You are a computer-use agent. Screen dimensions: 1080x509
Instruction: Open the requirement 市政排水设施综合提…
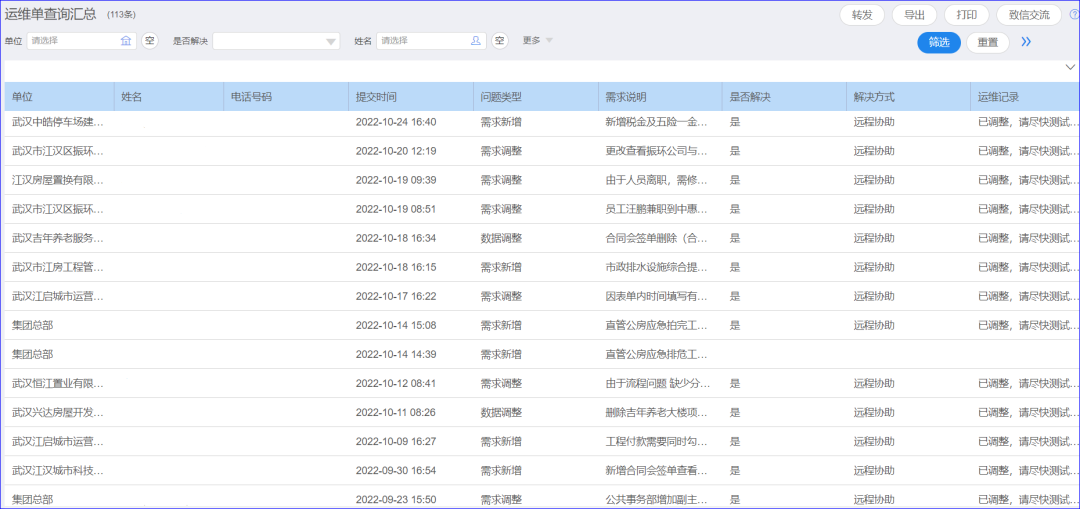coord(656,267)
